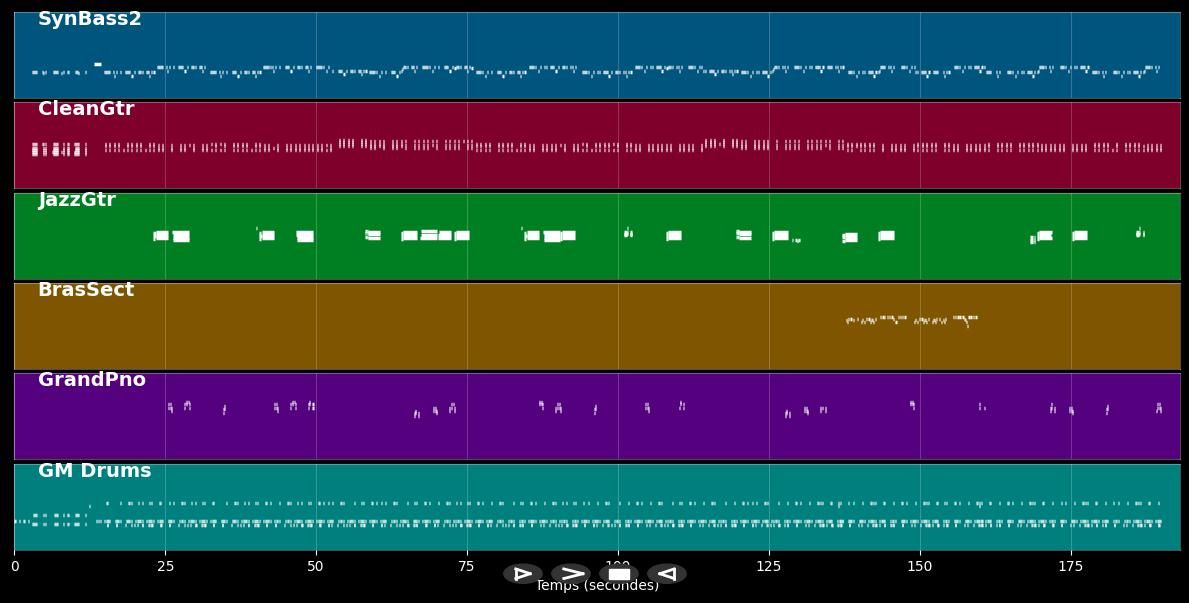Click the isolated high note in SynBass2
The width and height of the screenshot is (1189, 603).
coord(98,64)
